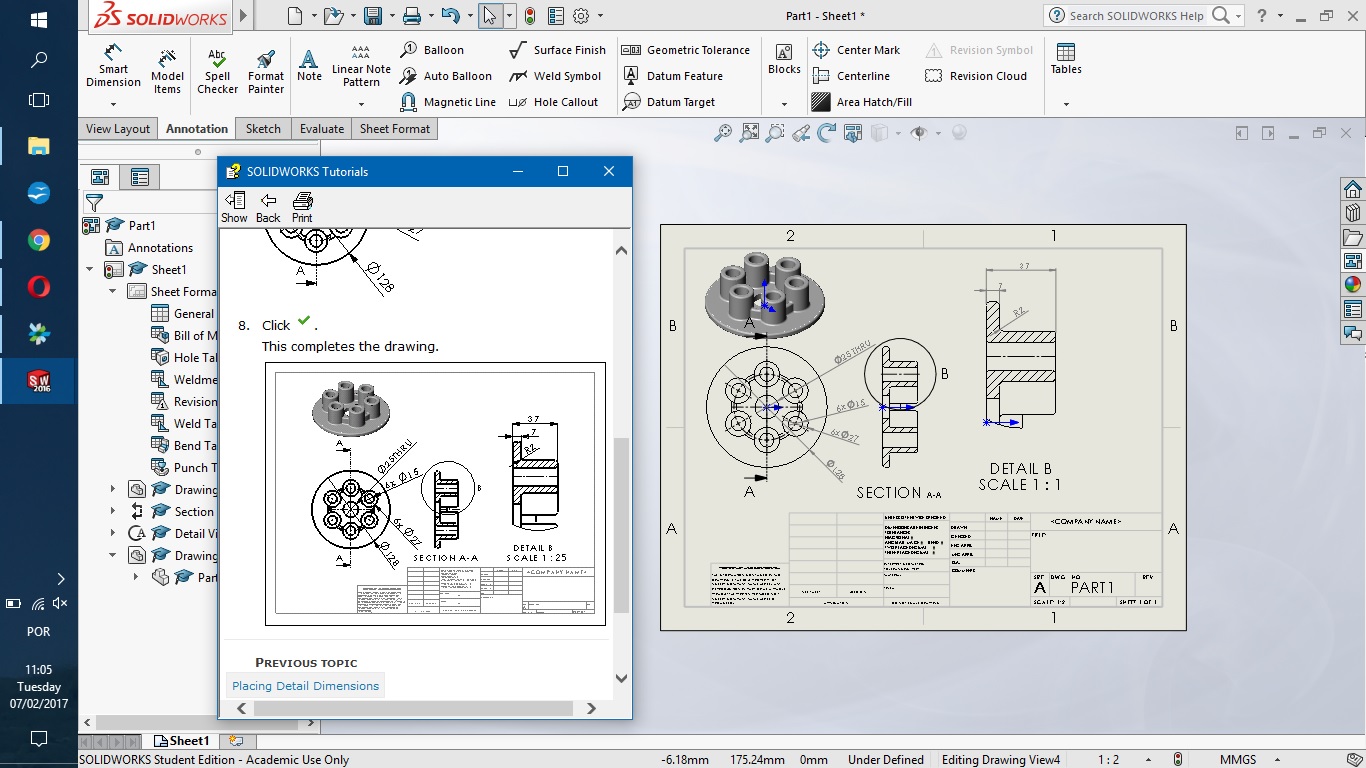Click Zoom to Fit in view toolbar
This screenshot has width=1366, height=768.
tap(723, 132)
